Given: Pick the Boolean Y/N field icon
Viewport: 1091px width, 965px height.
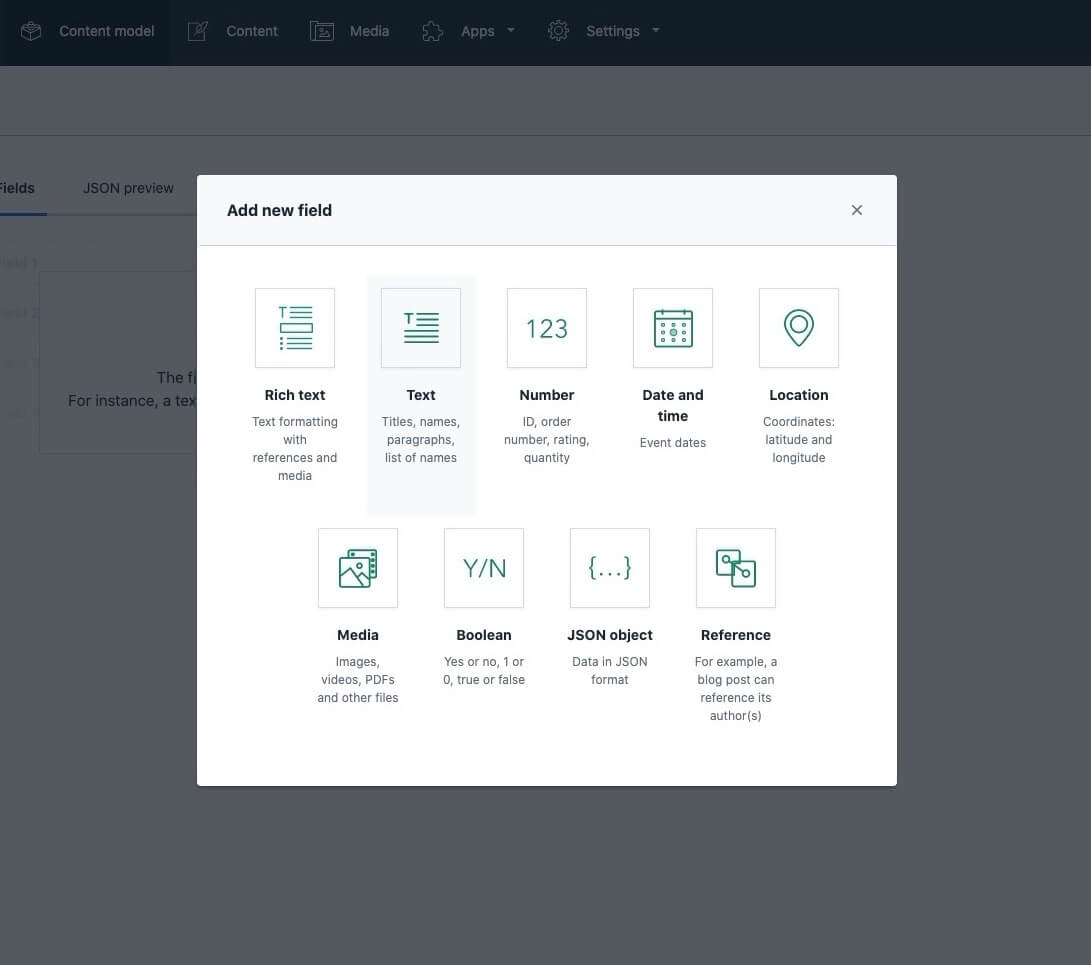Looking at the screenshot, I should pyautogui.click(x=484, y=568).
